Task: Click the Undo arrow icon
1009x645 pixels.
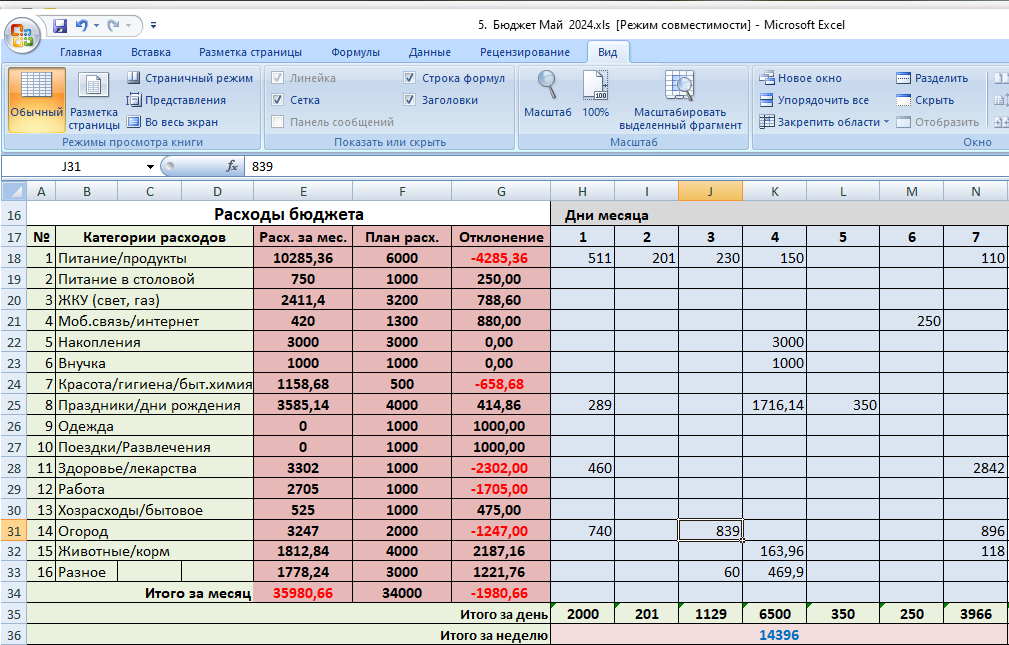Action: [x=81, y=26]
